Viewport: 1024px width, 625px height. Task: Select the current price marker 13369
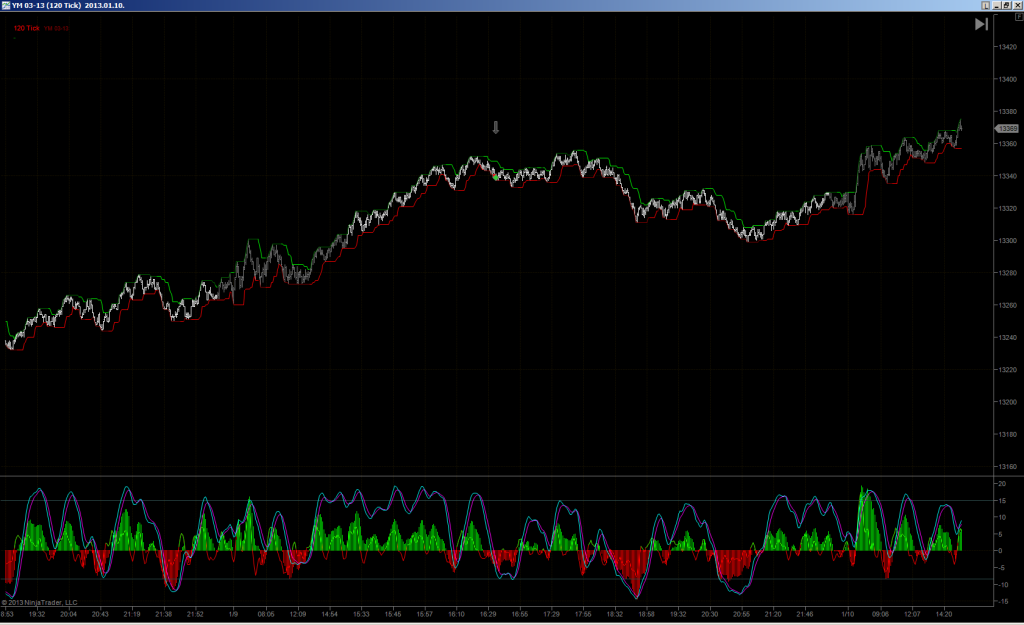tap(1007, 129)
